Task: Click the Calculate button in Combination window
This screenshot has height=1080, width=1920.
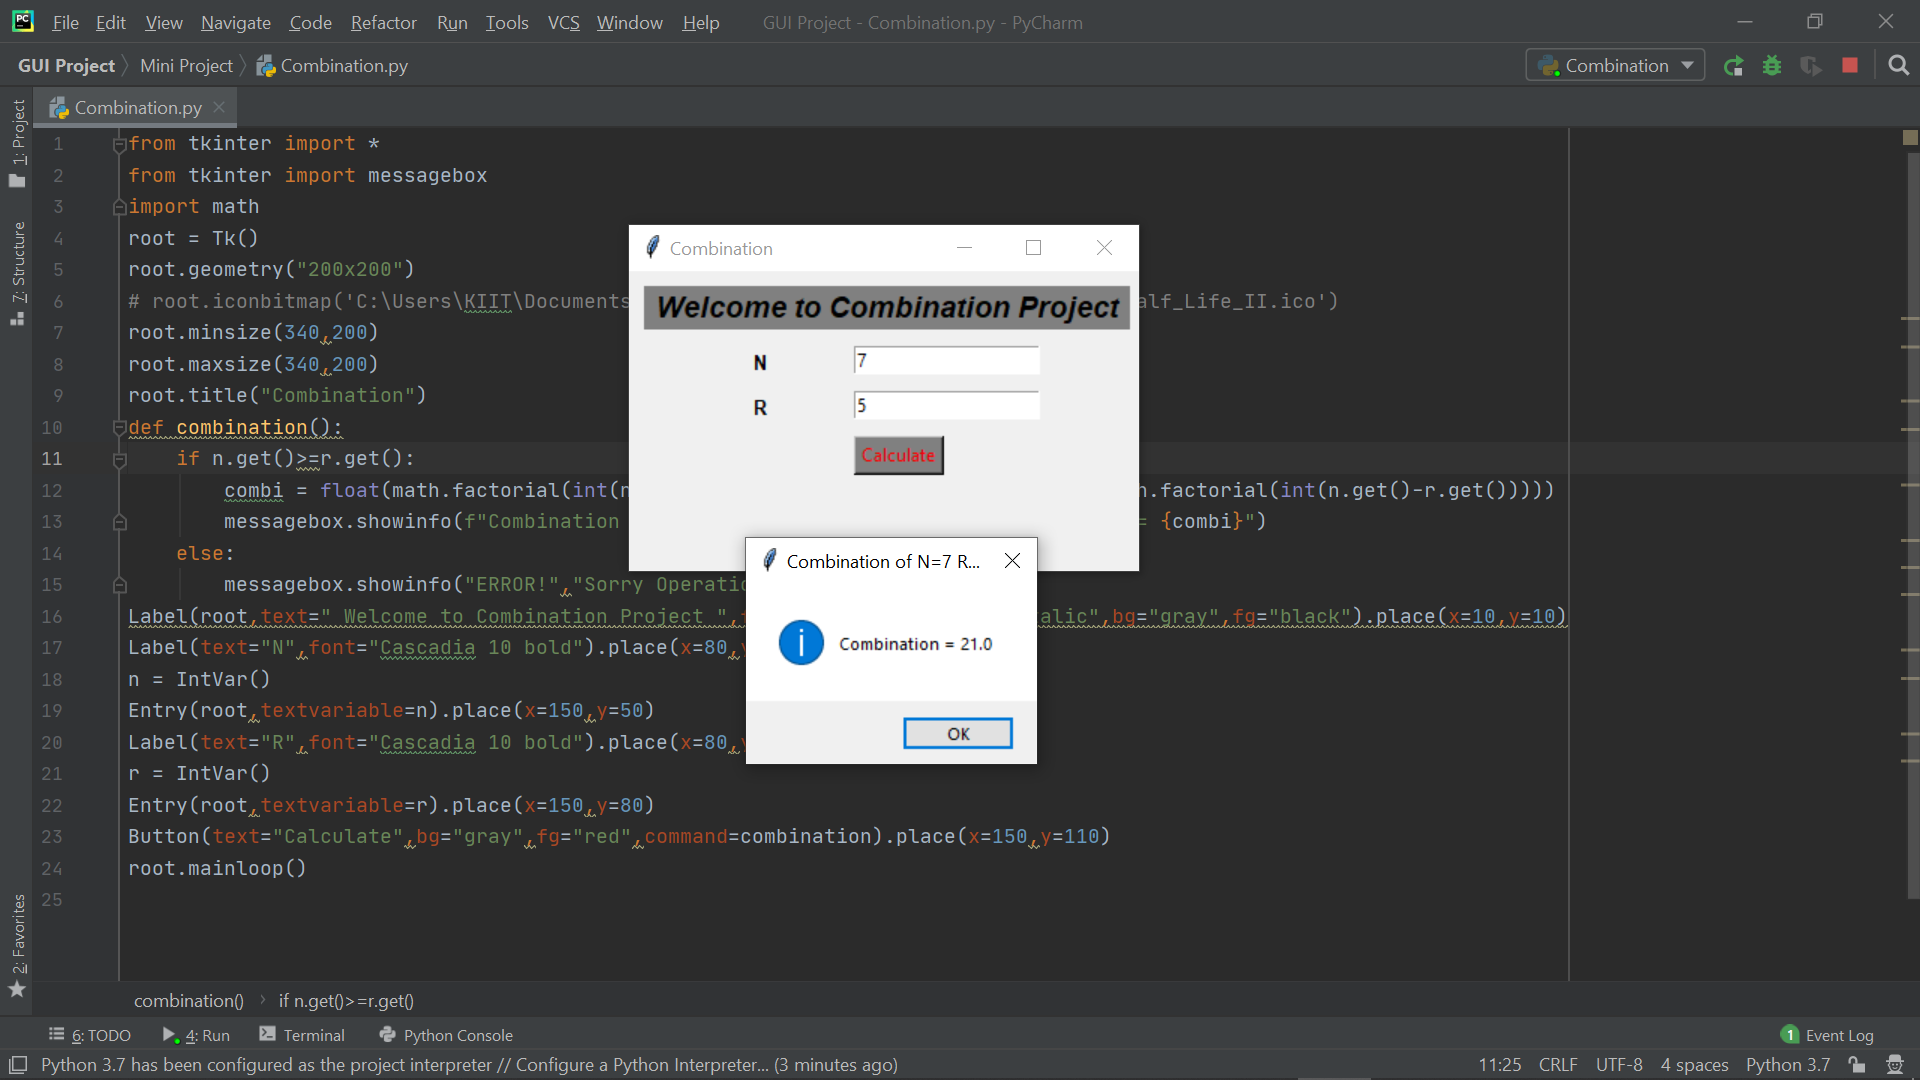Action: coord(898,455)
